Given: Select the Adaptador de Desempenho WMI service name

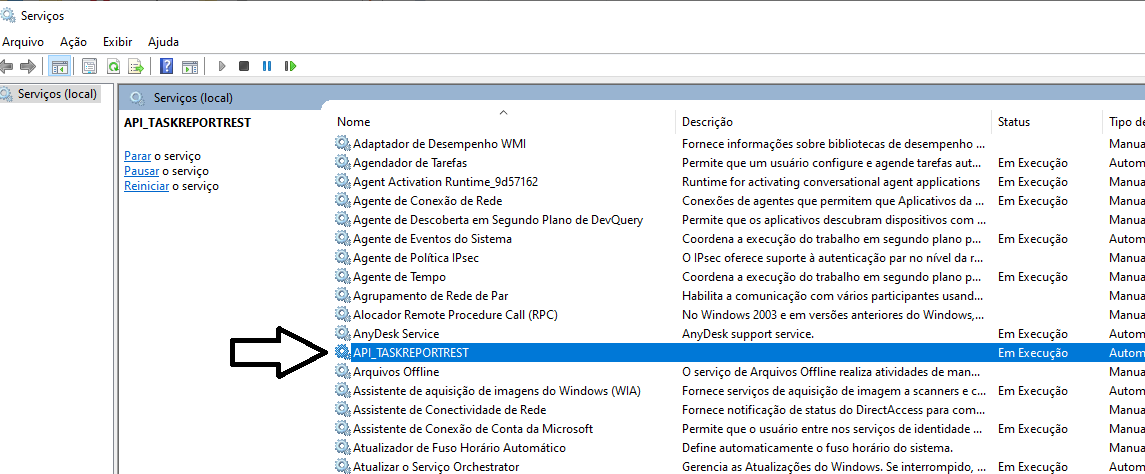Looking at the screenshot, I should coord(439,144).
